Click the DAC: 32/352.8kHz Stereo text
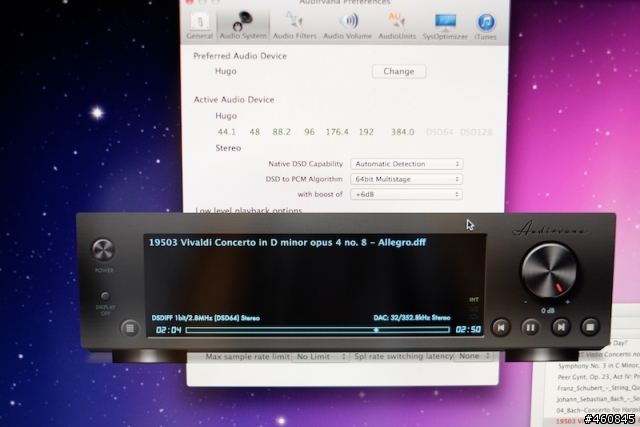Viewport: 640px width, 427px height. point(412,318)
